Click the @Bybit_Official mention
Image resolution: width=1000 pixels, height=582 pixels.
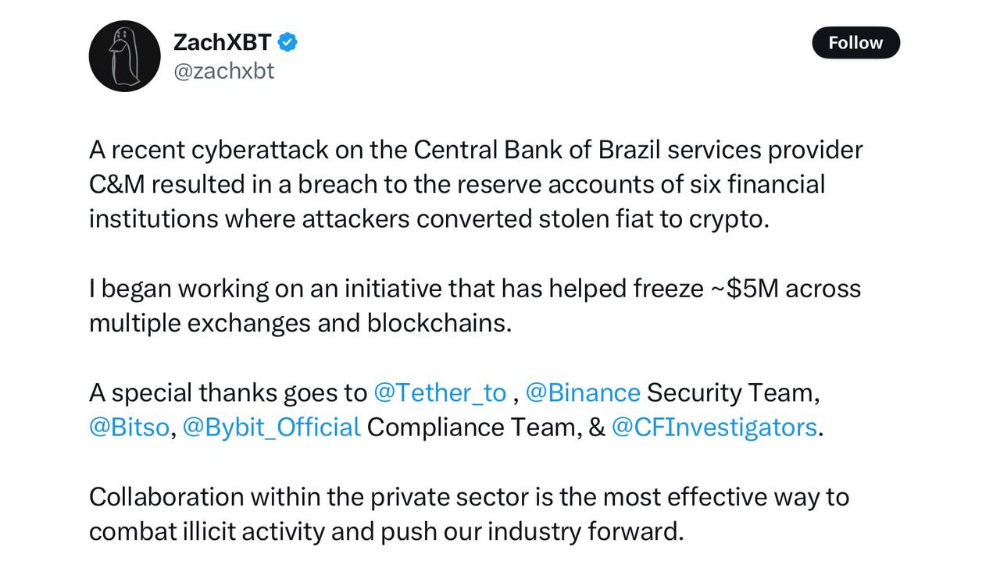[272, 427]
